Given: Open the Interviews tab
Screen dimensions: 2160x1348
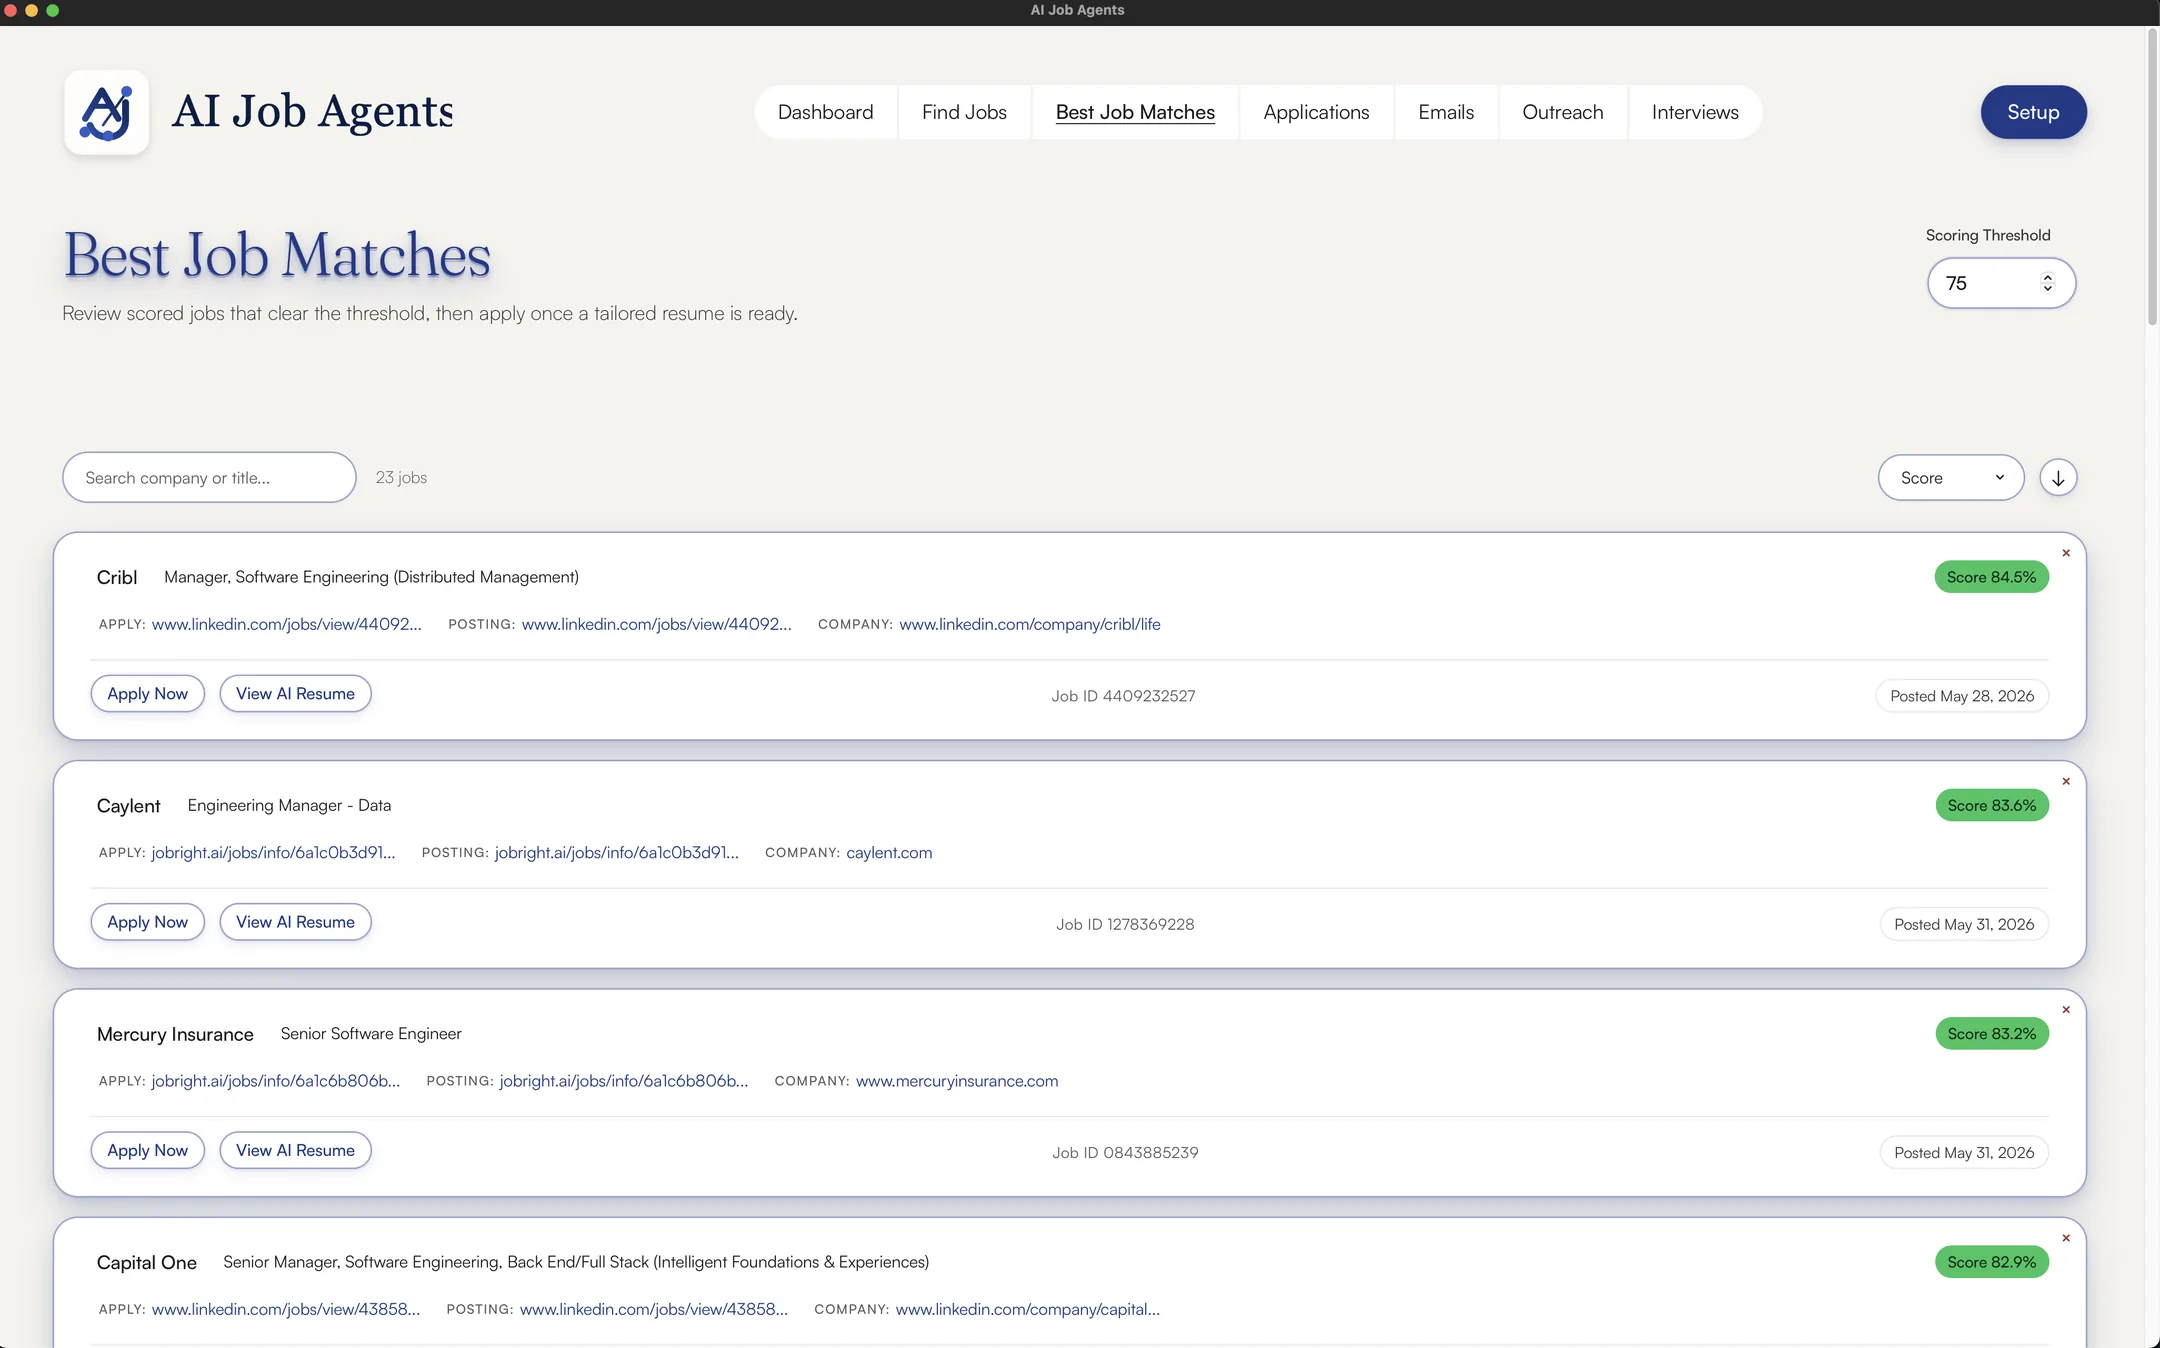Looking at the screenshot, I should [1695, 112].
